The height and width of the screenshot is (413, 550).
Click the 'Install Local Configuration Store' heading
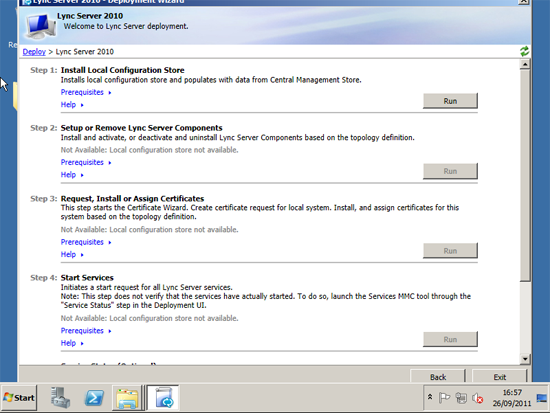click(122, 70)
